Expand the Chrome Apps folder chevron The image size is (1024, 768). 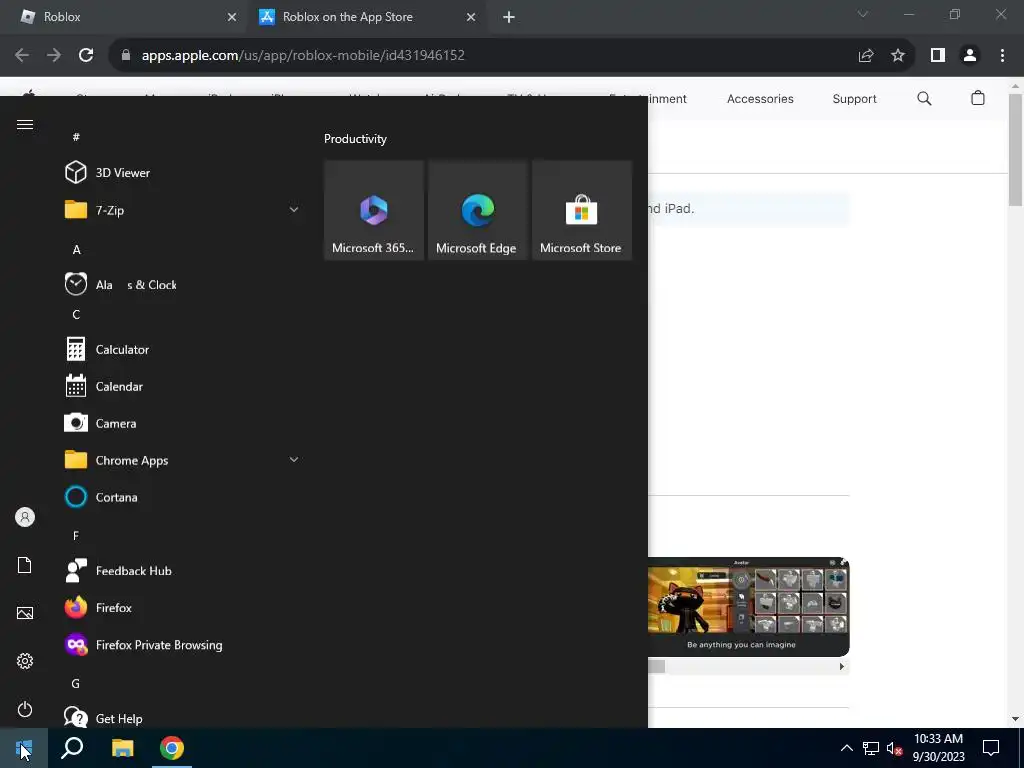(x=294, y=460)
